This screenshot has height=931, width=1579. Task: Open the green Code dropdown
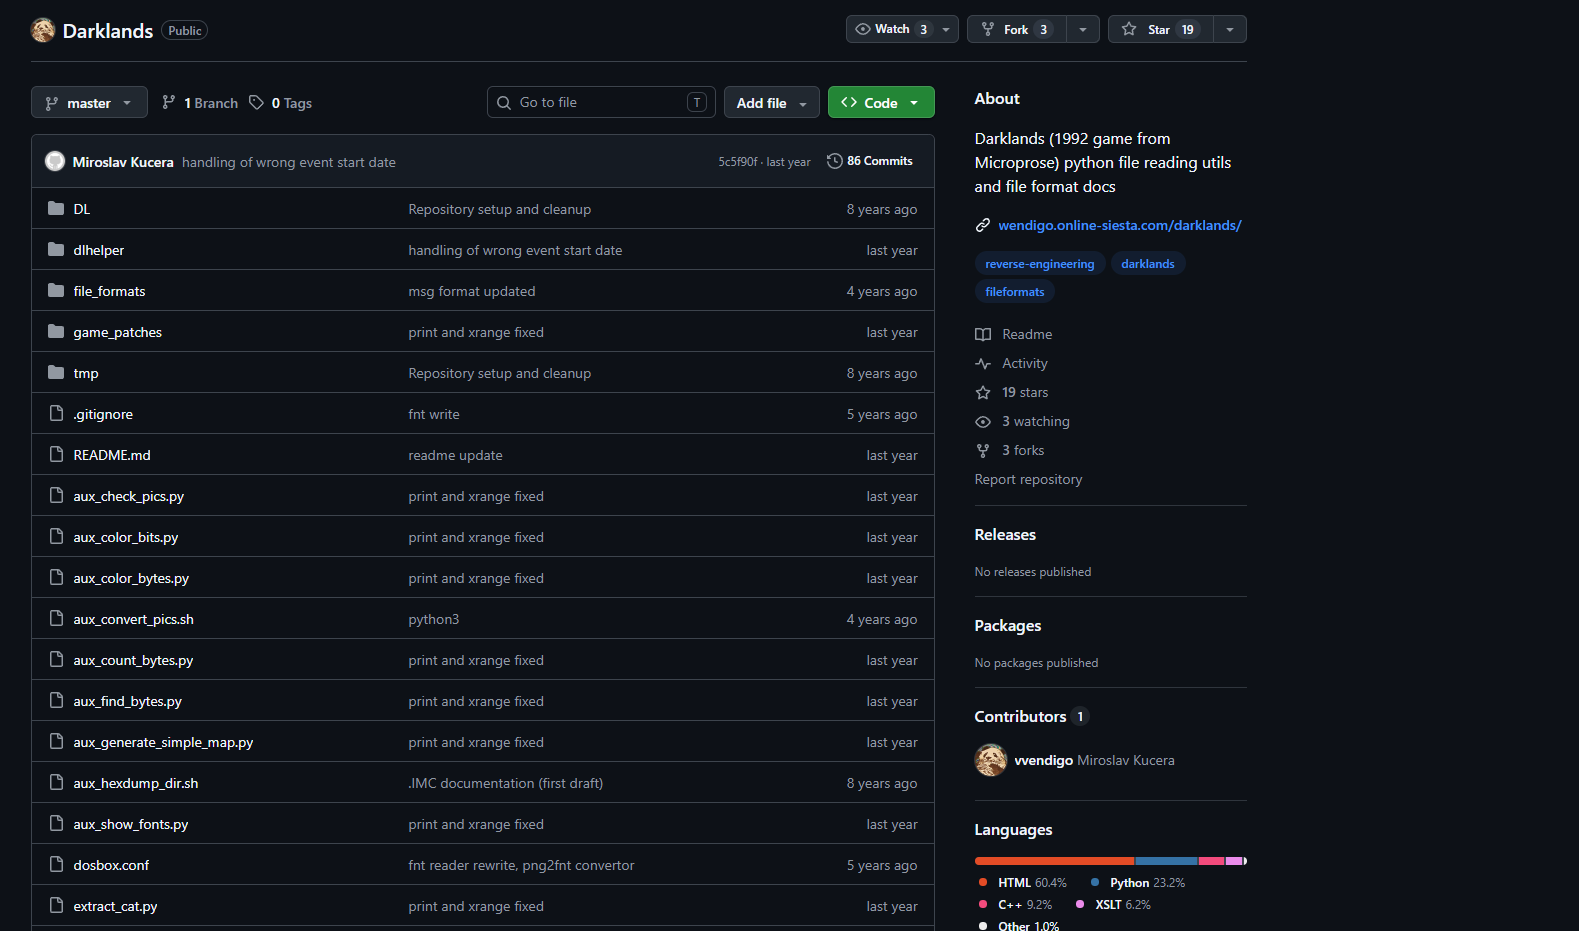[881, 102]
